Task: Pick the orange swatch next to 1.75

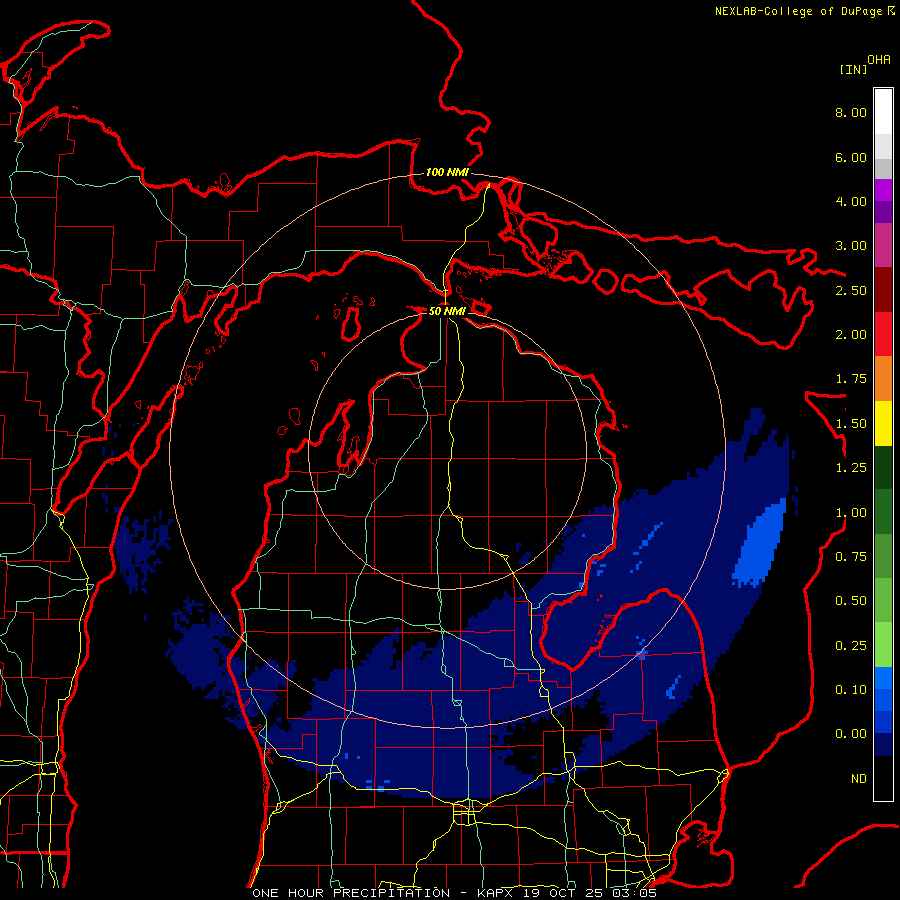Action: click(883, 379)
